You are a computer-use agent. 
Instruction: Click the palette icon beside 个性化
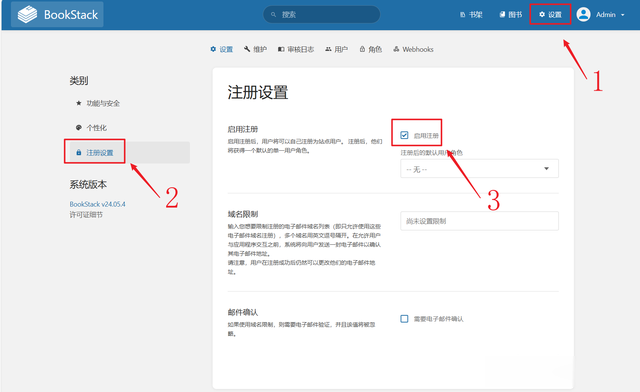click(x=79, y=127)
